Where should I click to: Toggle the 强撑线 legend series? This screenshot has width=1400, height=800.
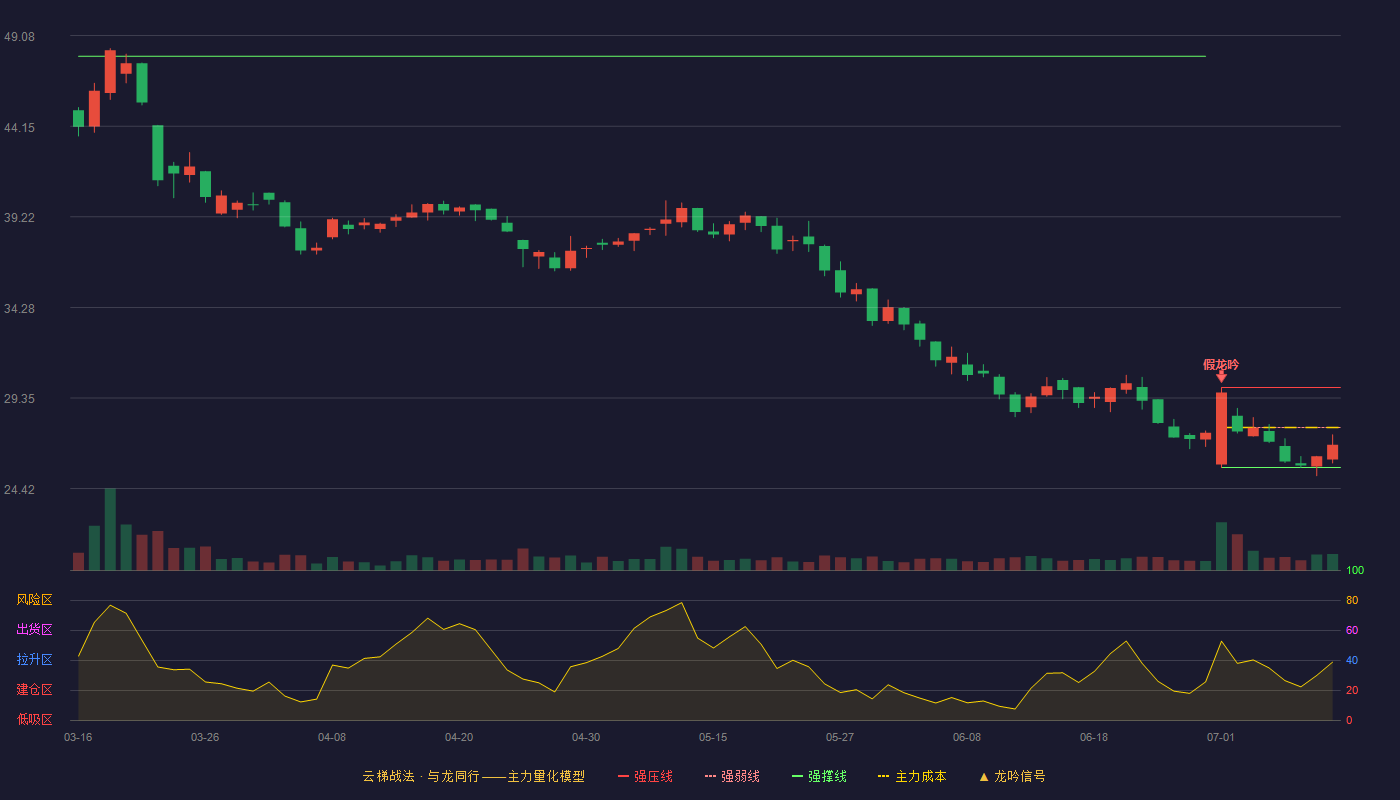pyautogui.click(x=827, y=777)
